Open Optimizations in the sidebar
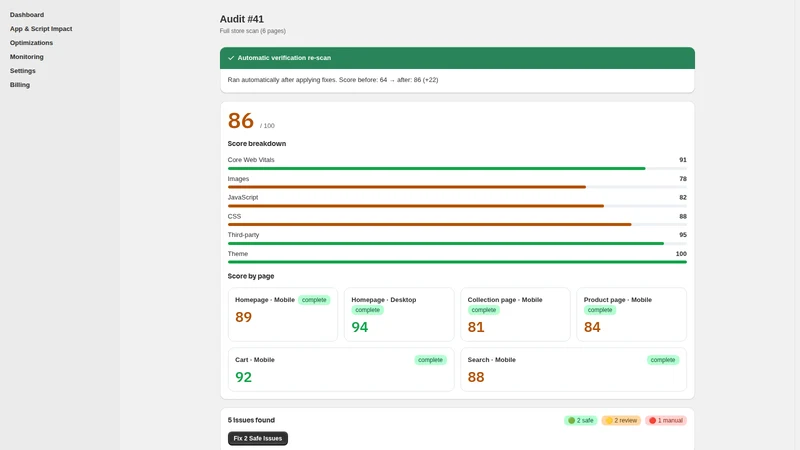Image resolution: width=800 pixels, height=450 pixels. pos(31,43)
